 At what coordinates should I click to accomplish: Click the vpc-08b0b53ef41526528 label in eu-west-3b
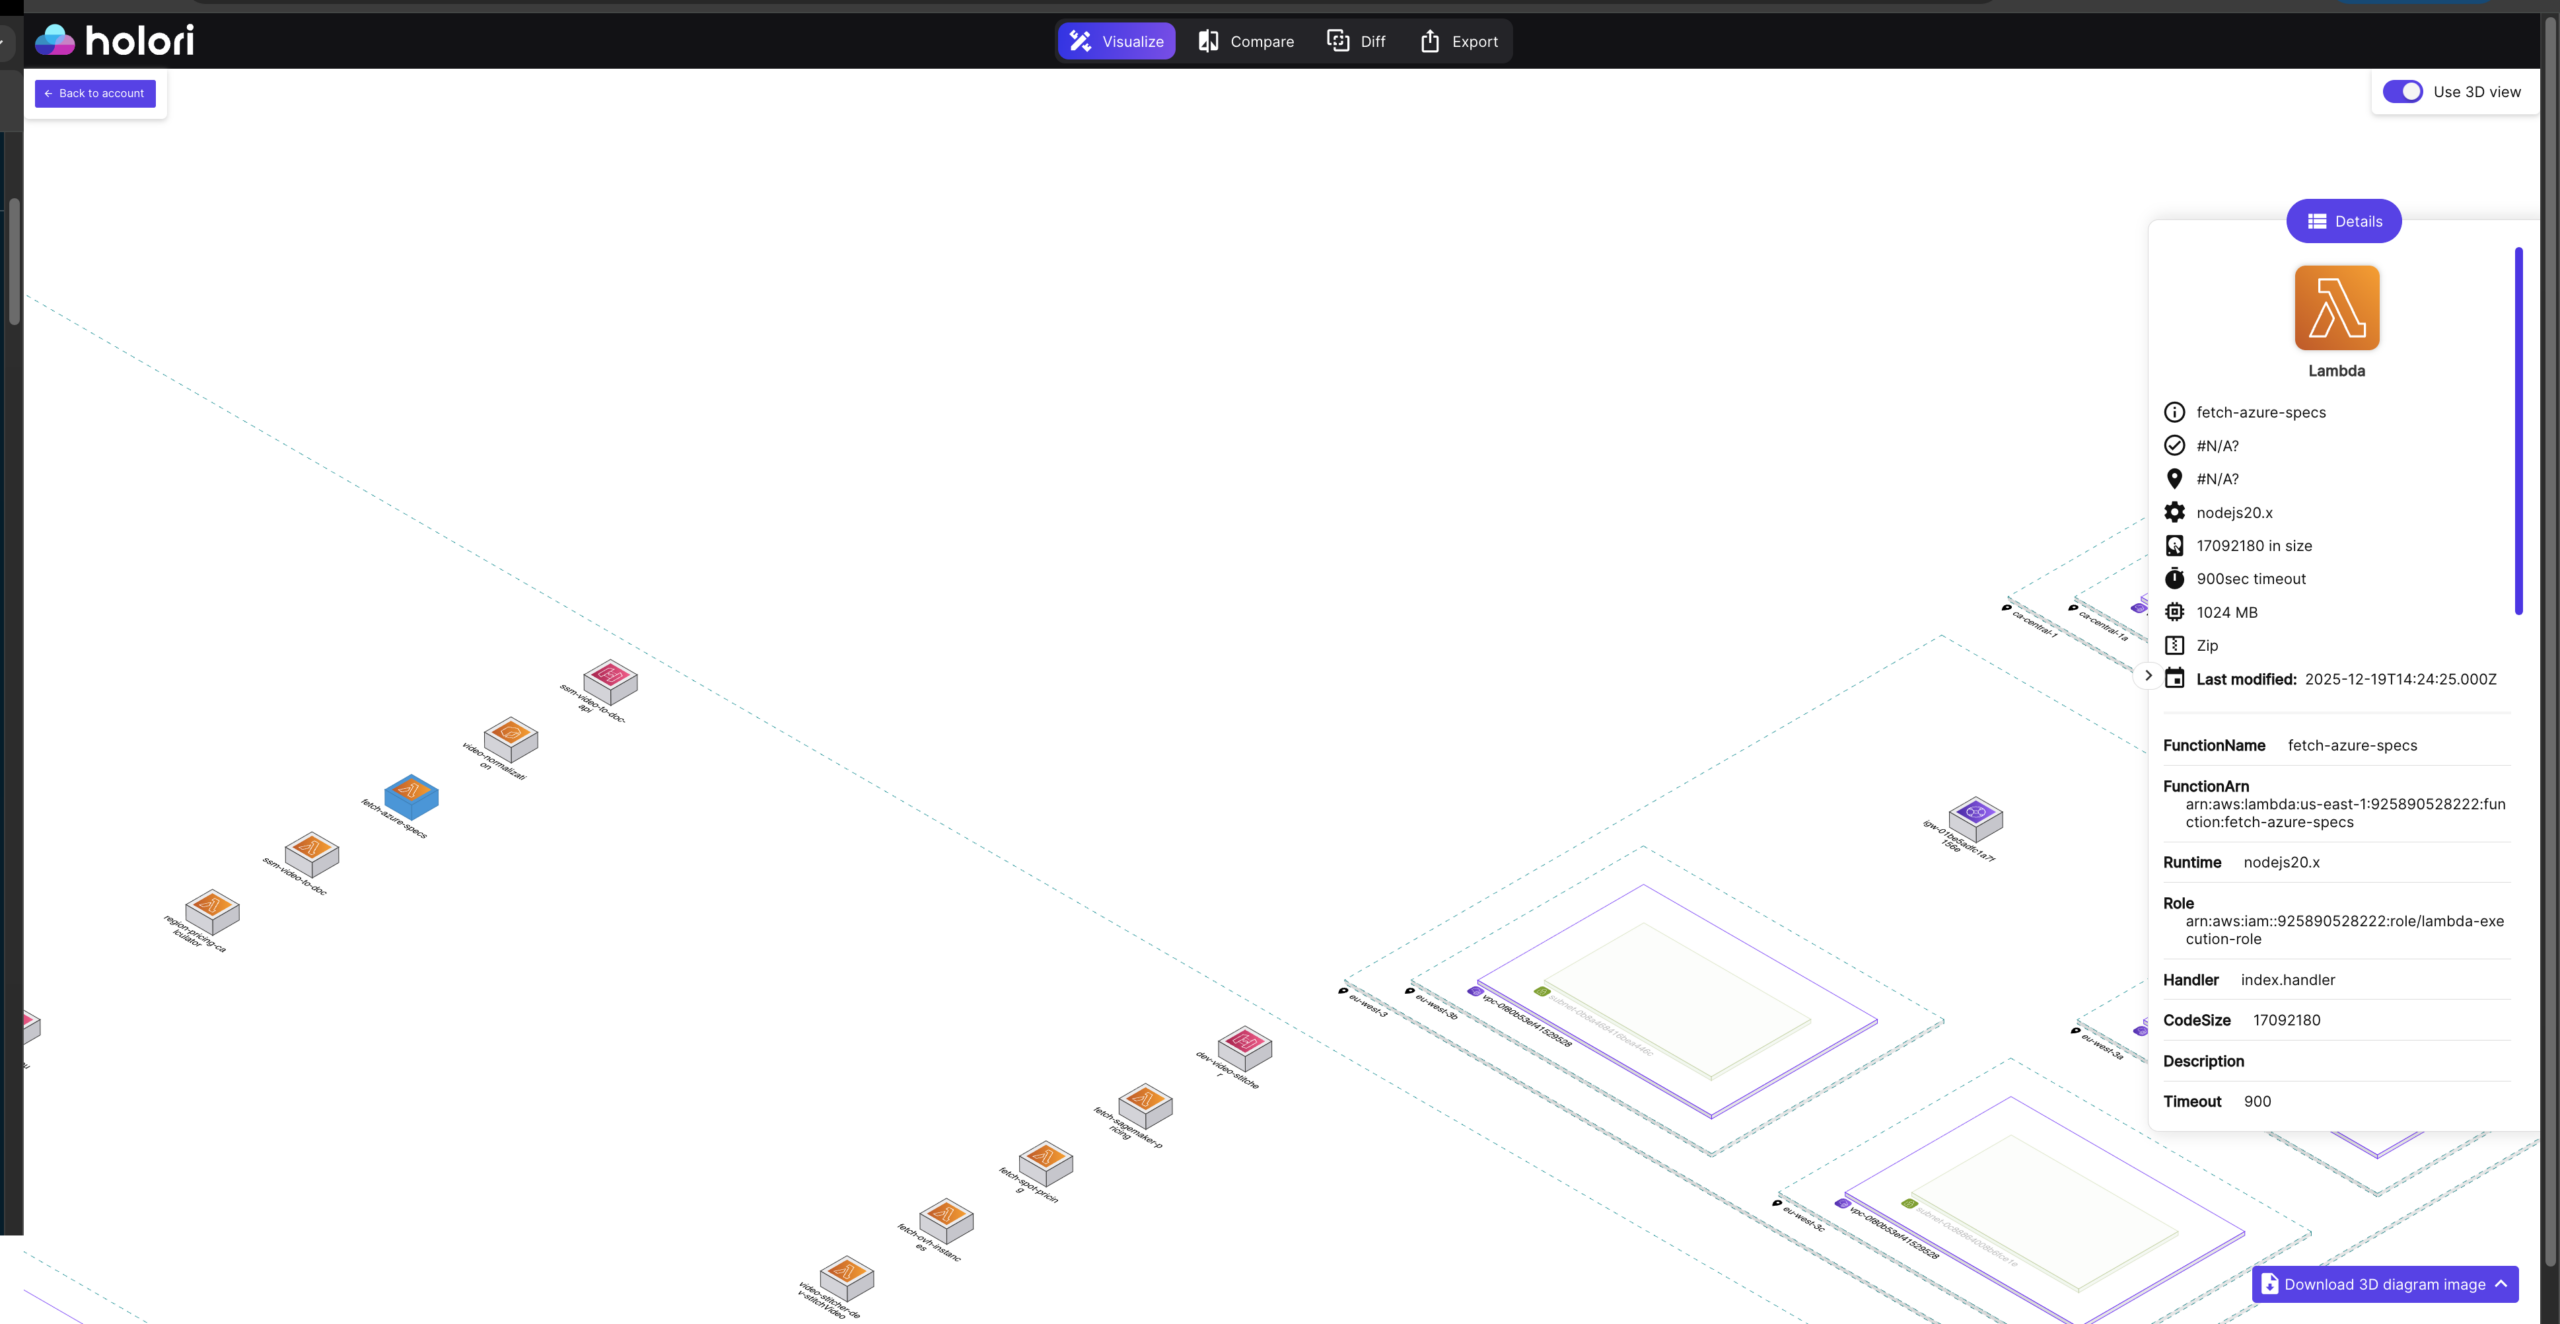1527,1021
